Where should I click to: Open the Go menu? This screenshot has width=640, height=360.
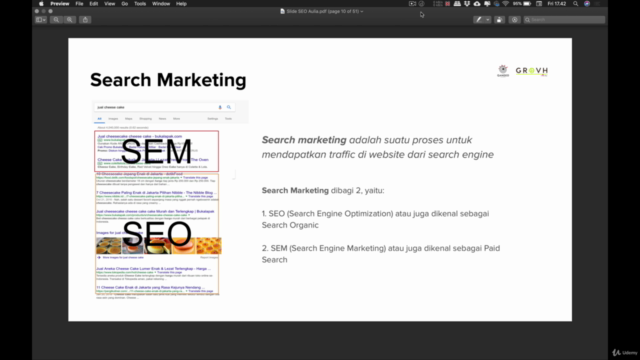click(x=124, y=4)
